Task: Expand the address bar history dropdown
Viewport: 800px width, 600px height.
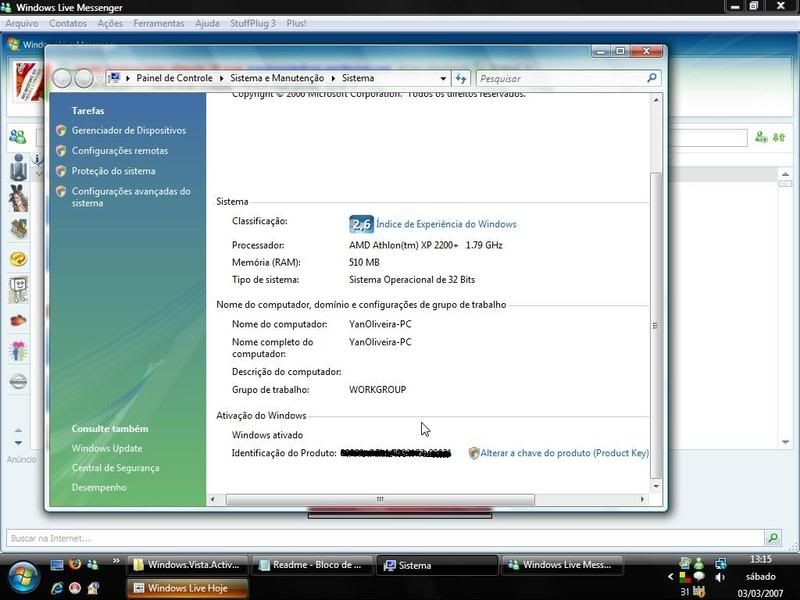Action: (443, 79)
